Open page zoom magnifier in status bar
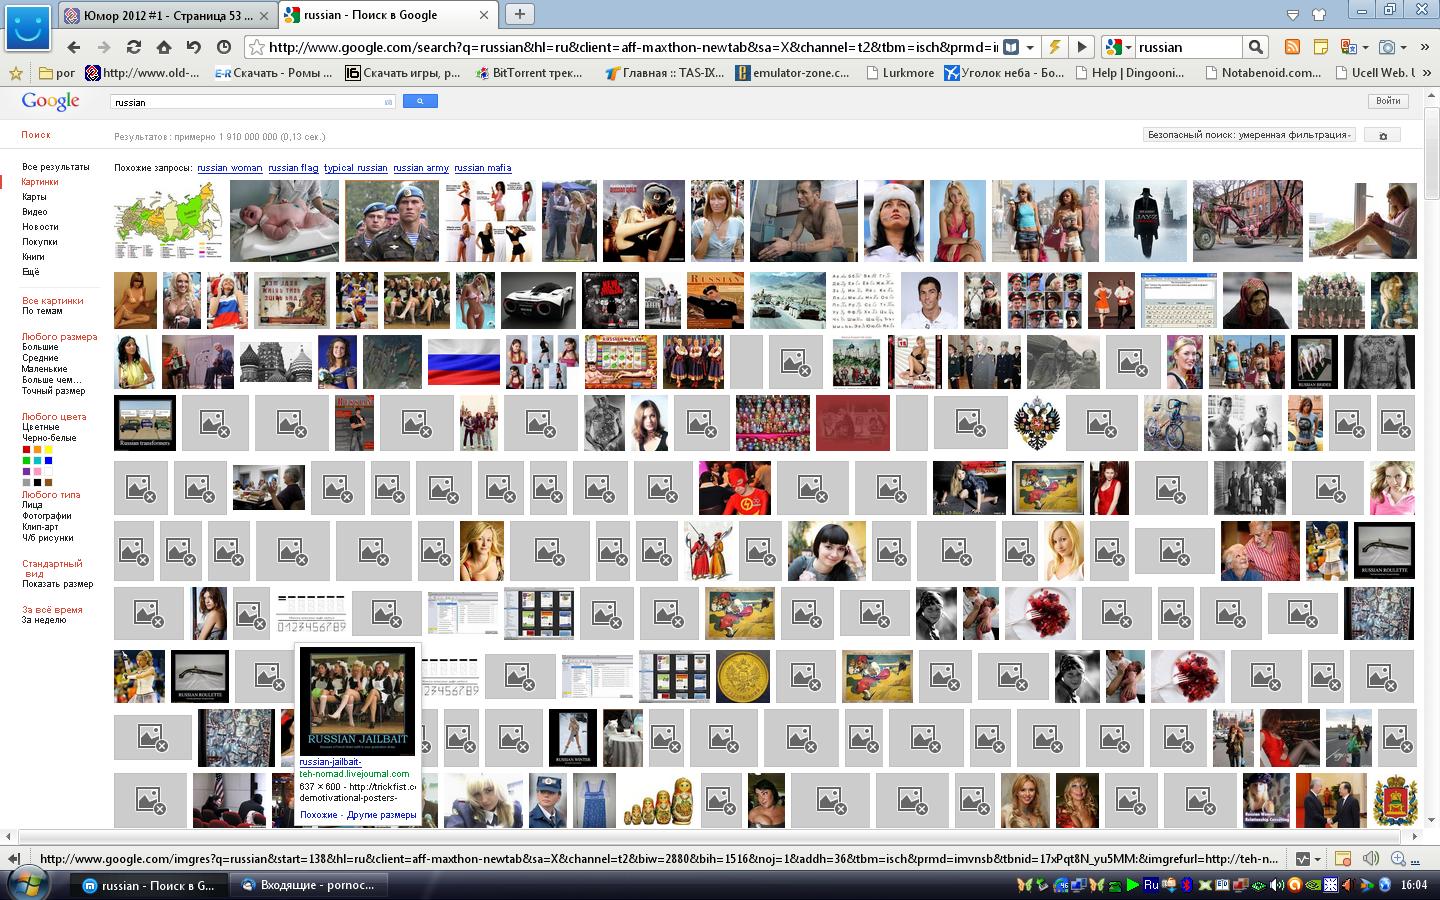The height and width of the screenshot is (900, 1440). (1398, 859)
